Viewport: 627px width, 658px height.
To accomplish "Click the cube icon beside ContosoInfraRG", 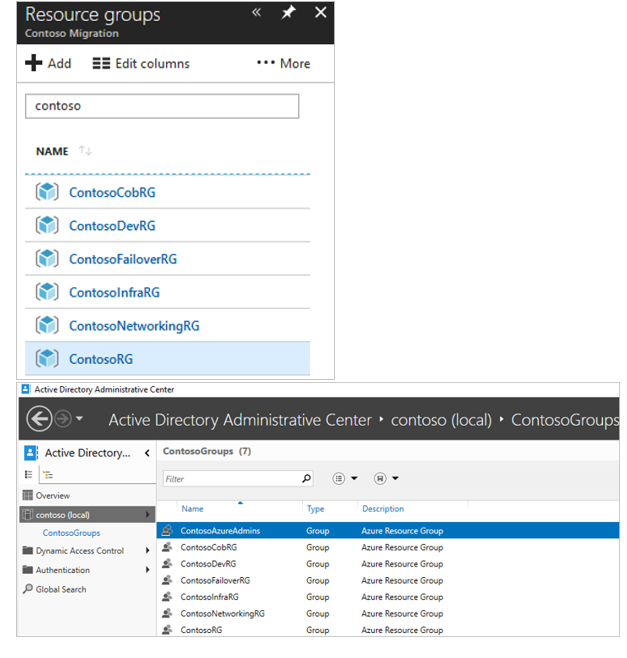I will (47, 292).
